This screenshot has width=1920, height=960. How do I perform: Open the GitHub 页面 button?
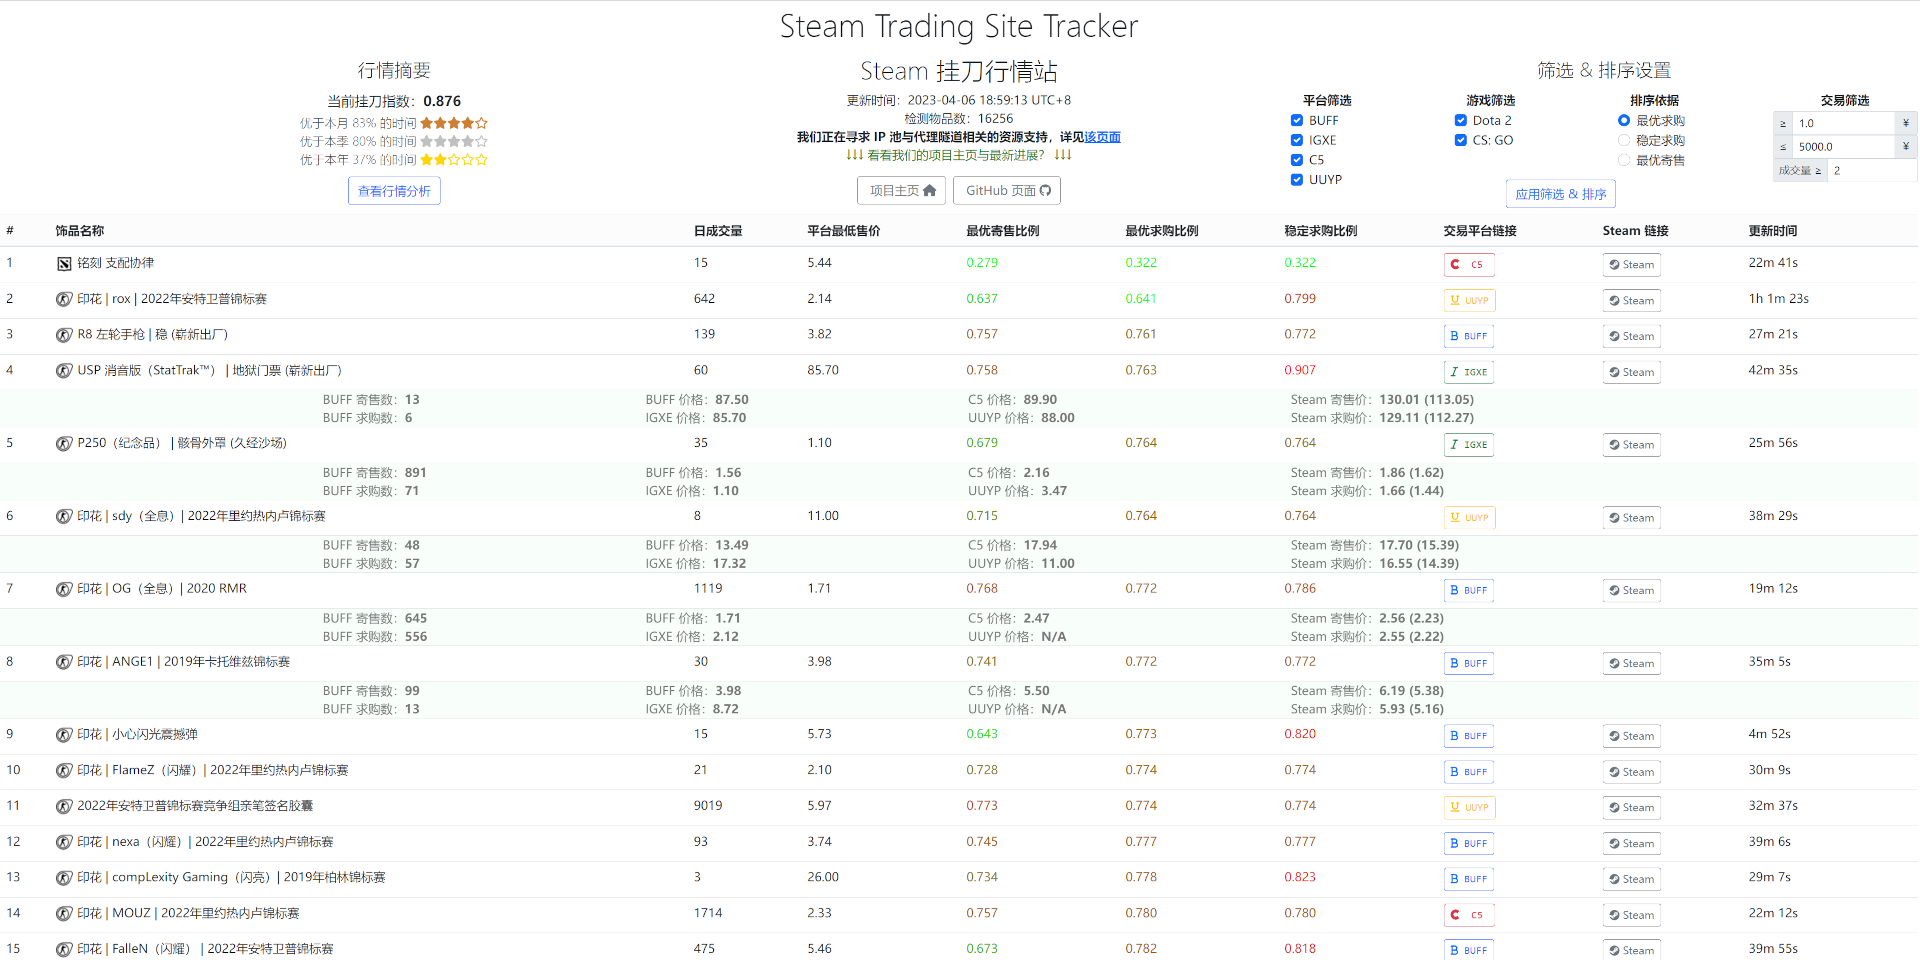click(1007, 191)
